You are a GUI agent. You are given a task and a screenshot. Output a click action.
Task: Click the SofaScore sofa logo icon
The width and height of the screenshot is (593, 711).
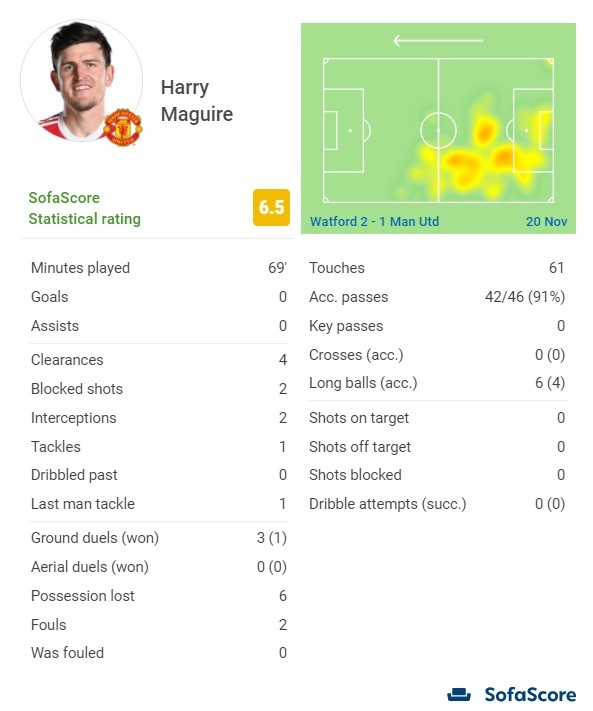tap(459, 694)
